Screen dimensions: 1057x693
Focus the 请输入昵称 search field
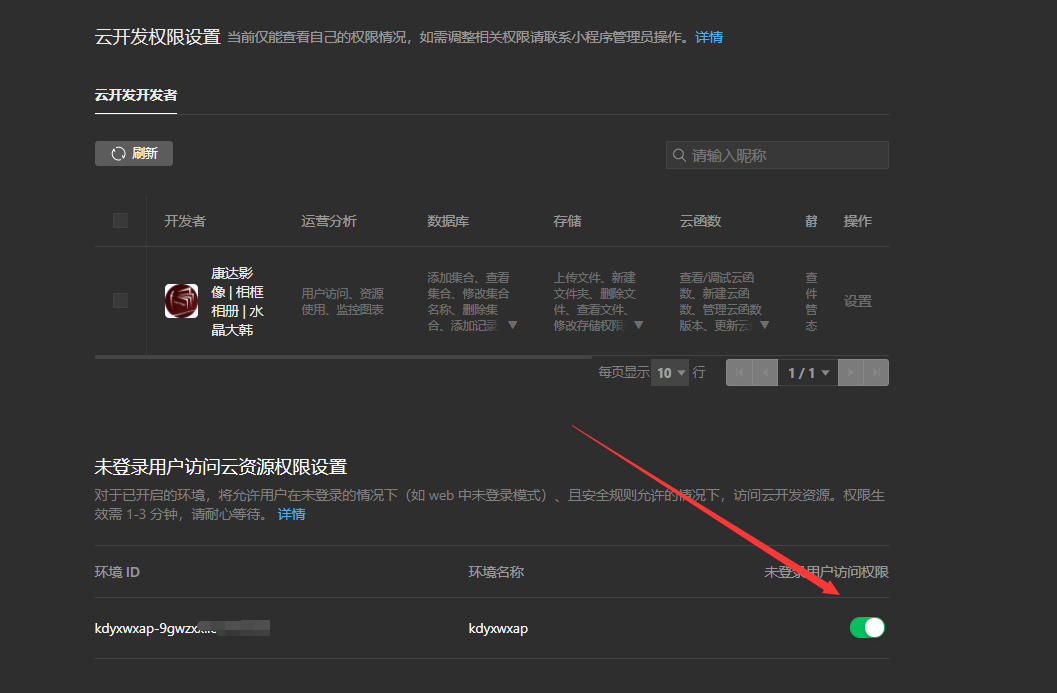click(x=777, y=155)
